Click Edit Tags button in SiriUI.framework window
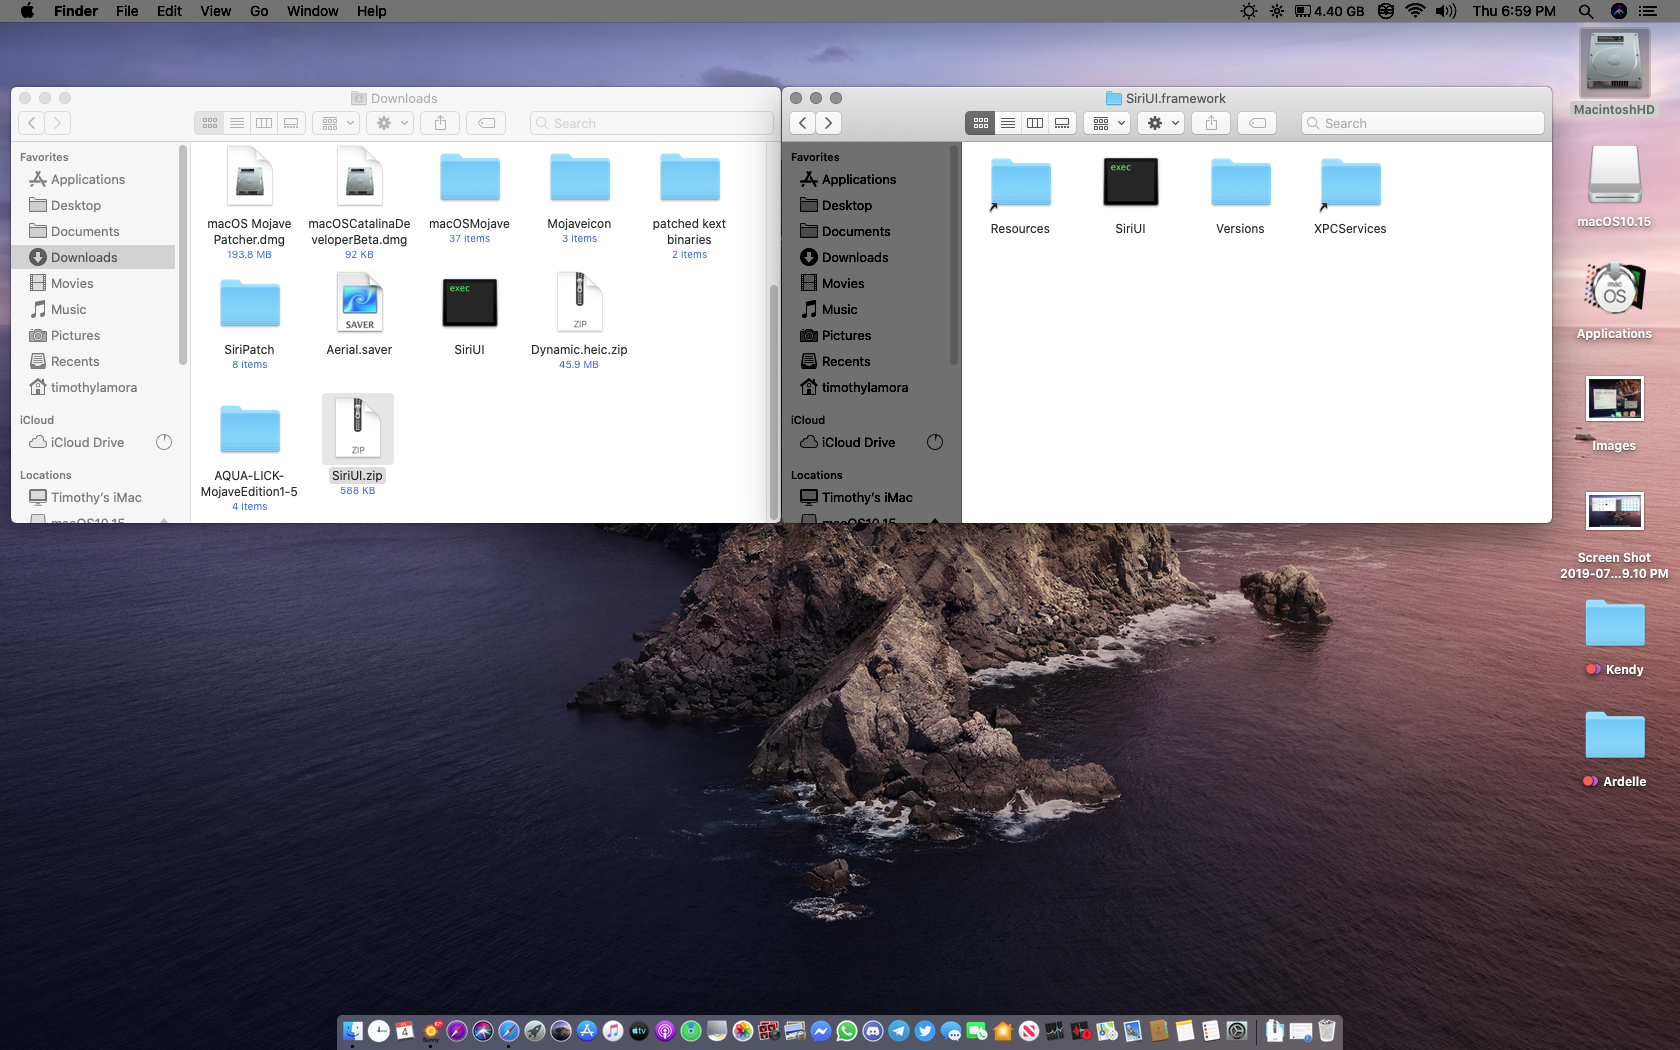This screenshot has width=1680, height=1050. 1257,123
